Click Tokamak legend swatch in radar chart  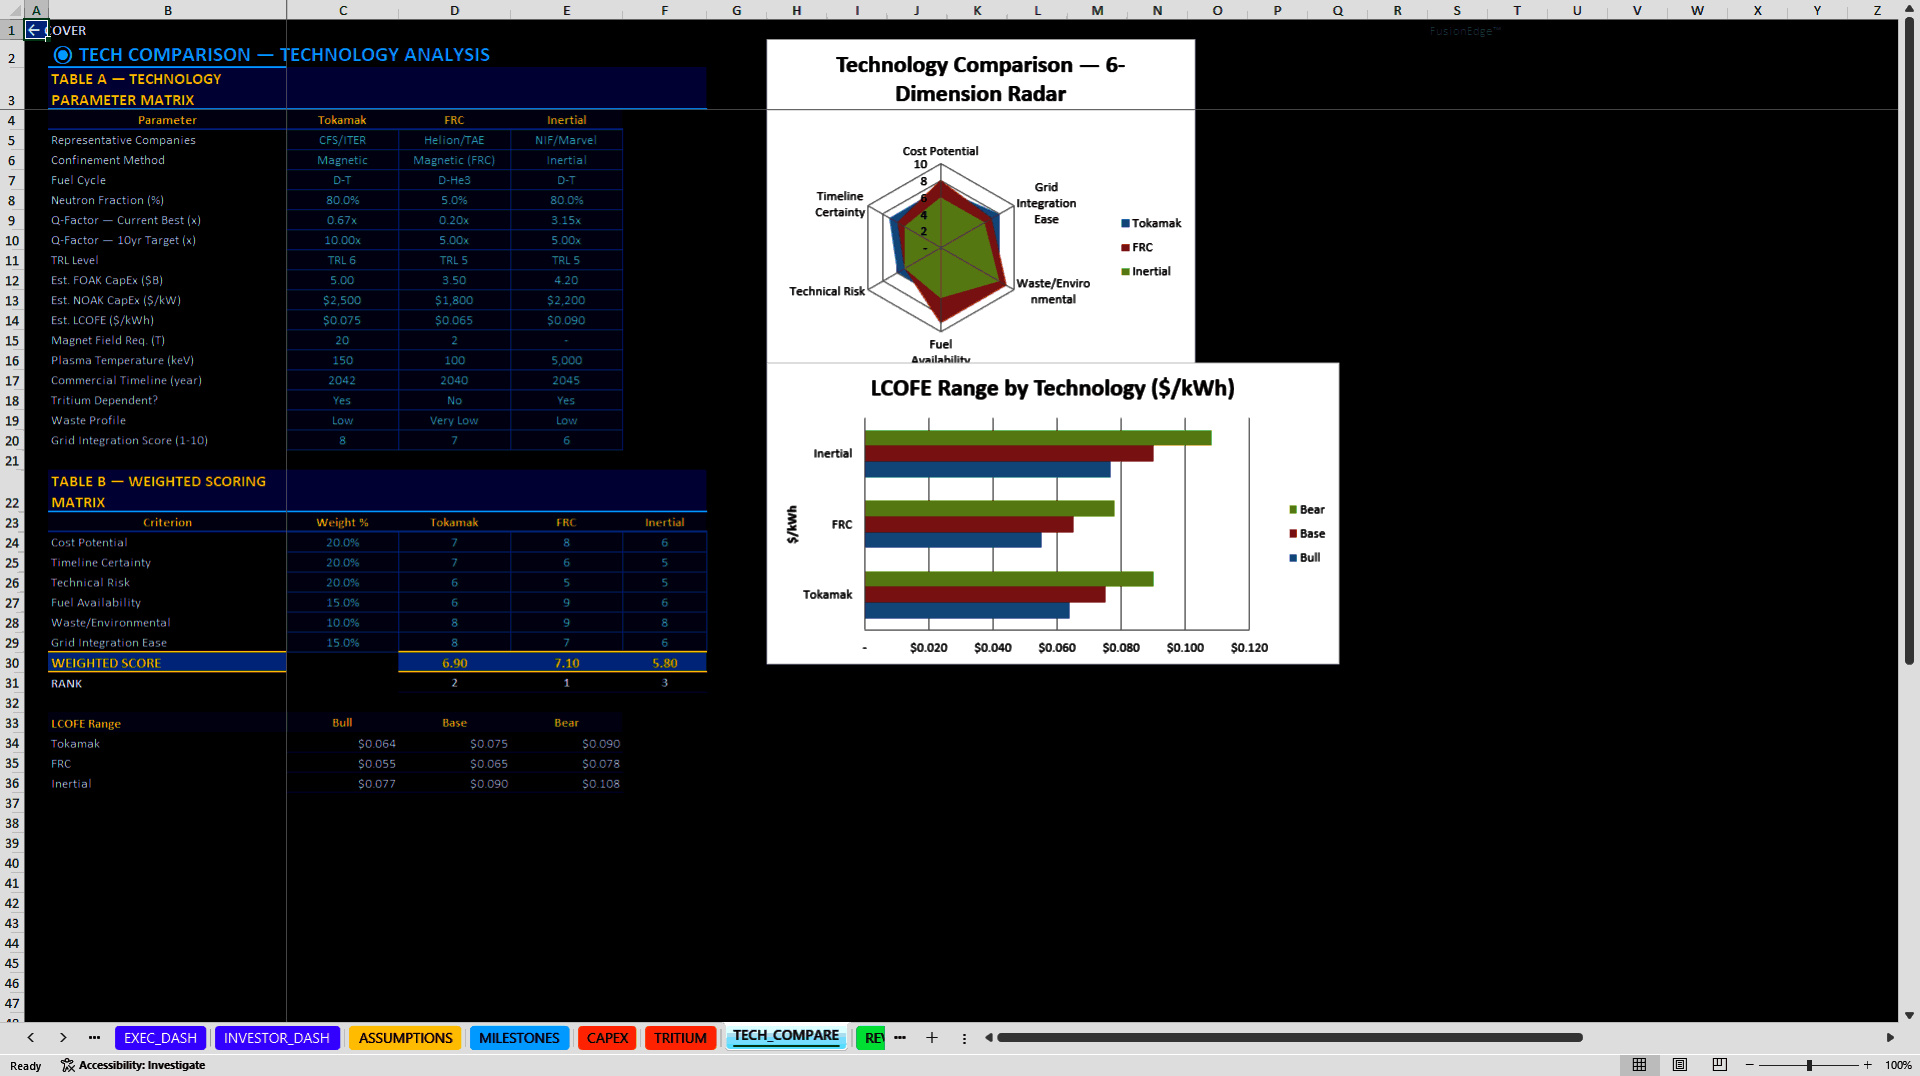(1125, 224)
